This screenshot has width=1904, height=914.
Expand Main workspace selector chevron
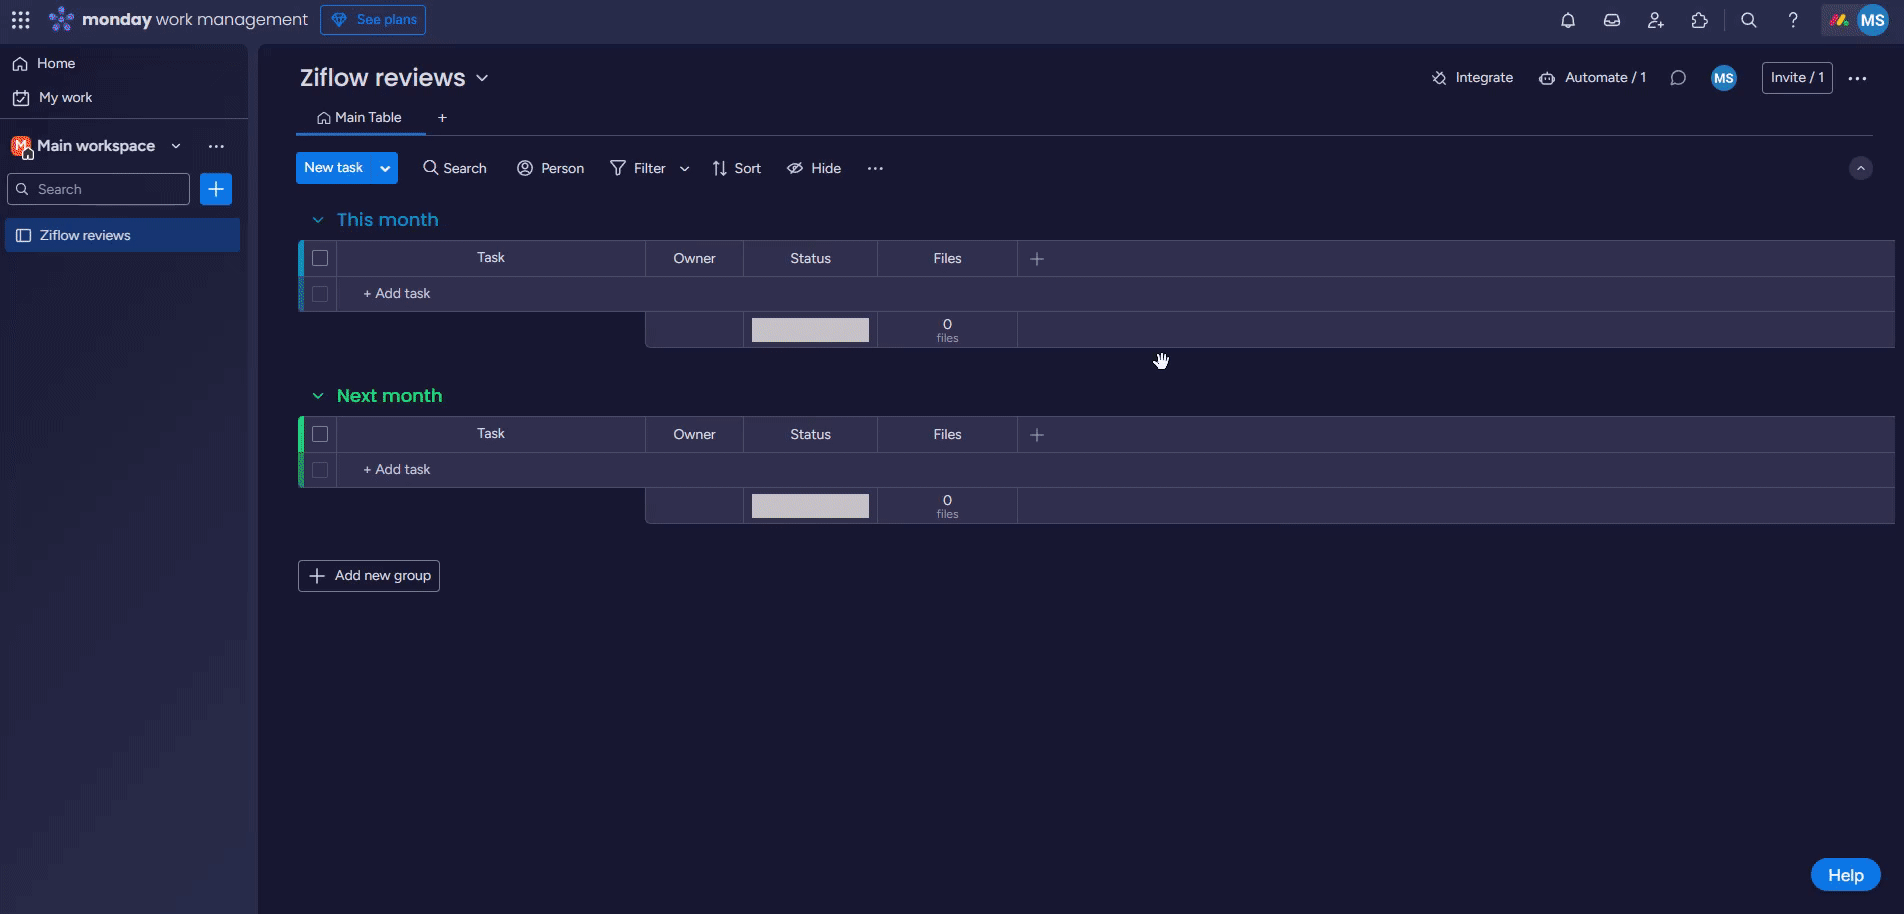coord(176,146)
